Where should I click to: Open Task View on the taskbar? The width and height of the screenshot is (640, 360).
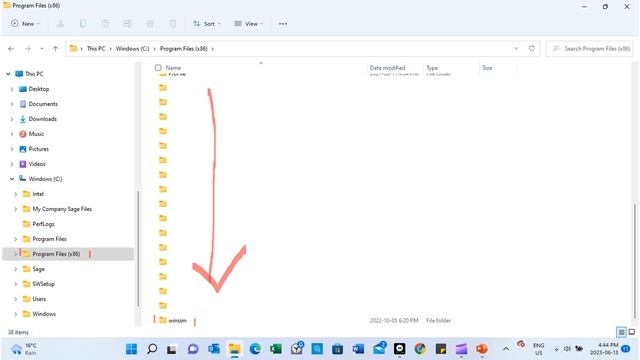pyautogui.click(x=172, y=349)
